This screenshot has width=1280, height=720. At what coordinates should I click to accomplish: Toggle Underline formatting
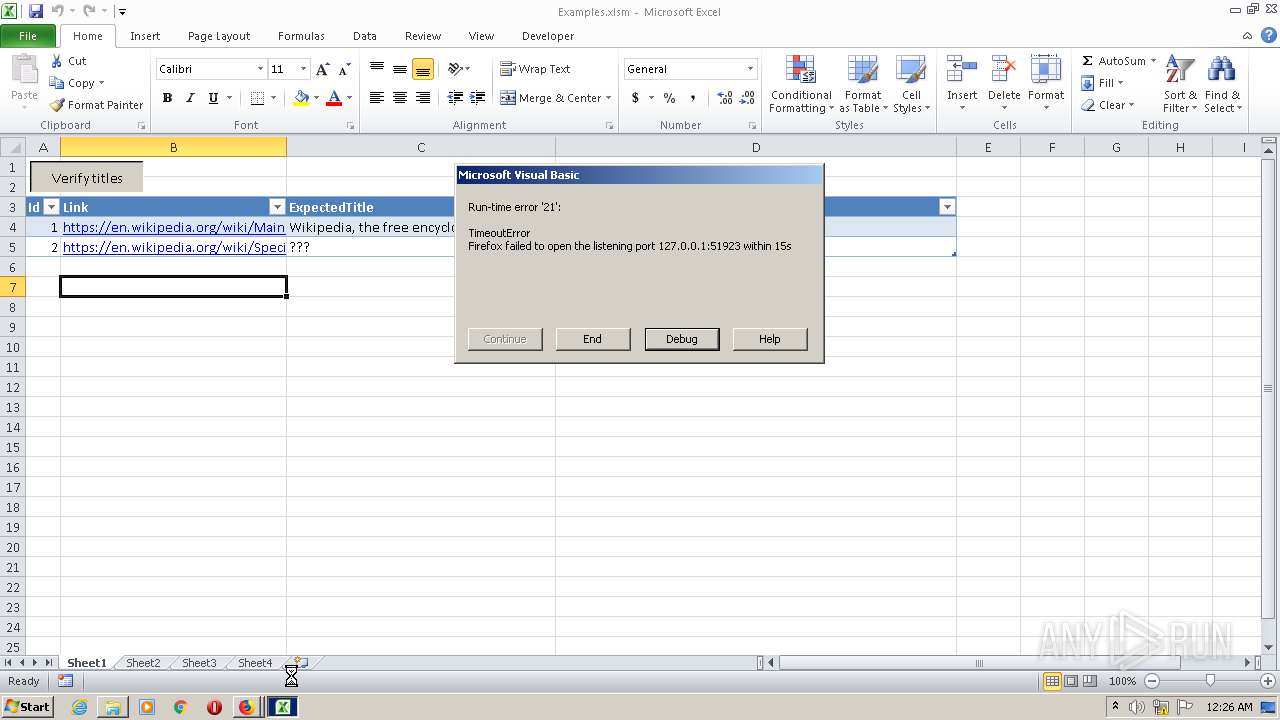213,98
